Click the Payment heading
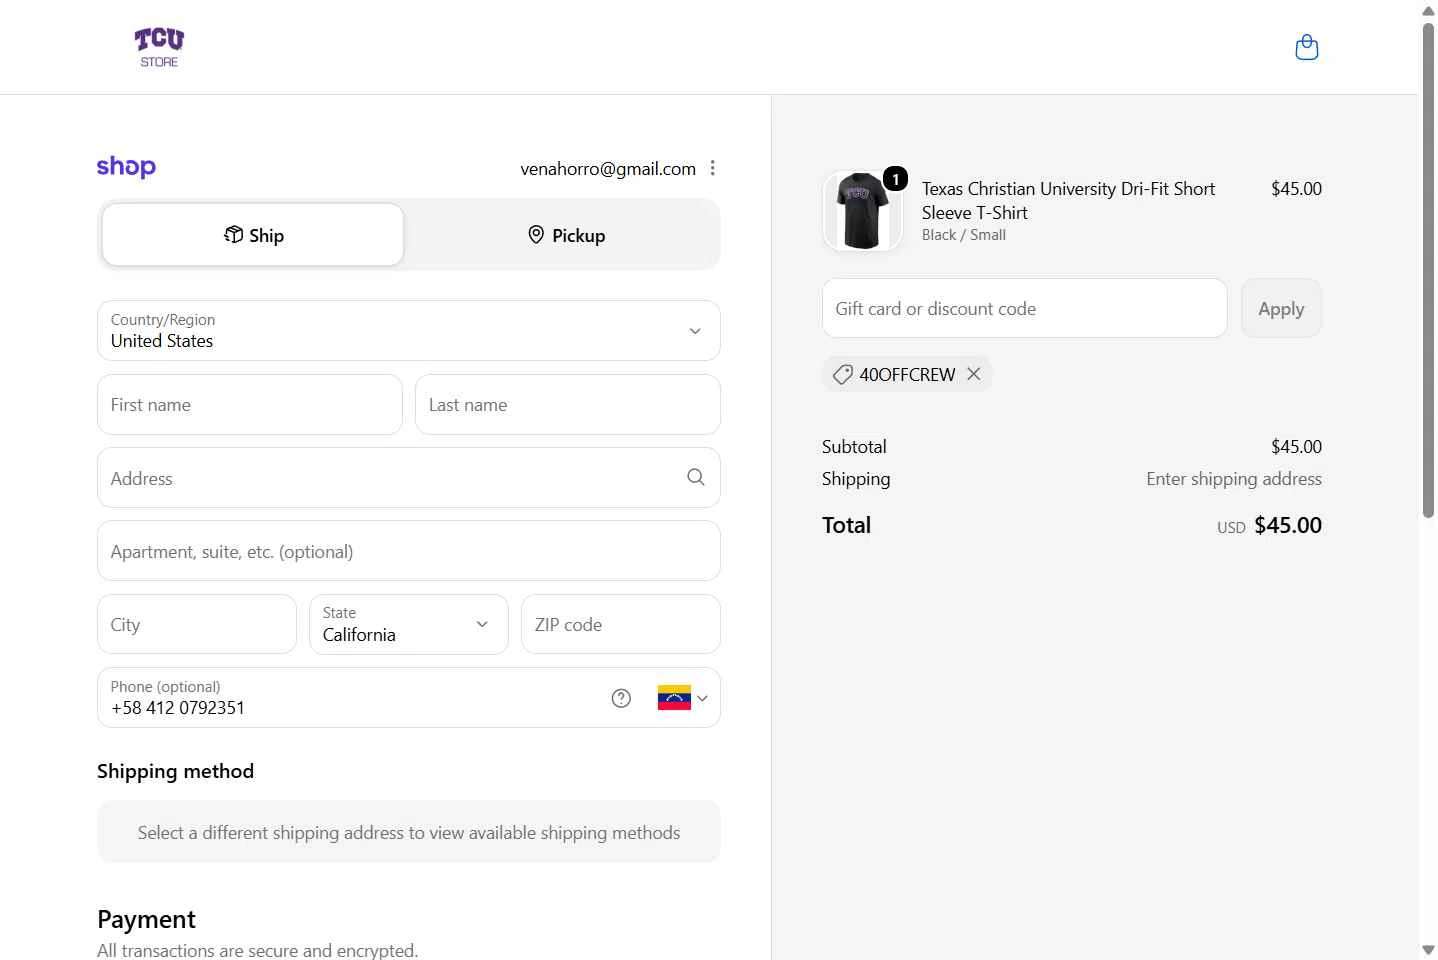 tap(146, 919)
